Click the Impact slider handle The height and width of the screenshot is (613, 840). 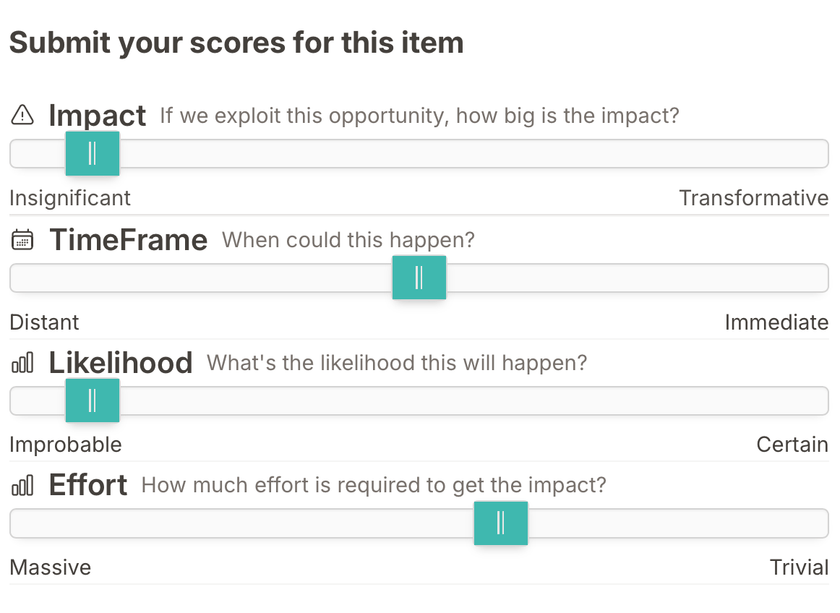[x=92, y=154]
